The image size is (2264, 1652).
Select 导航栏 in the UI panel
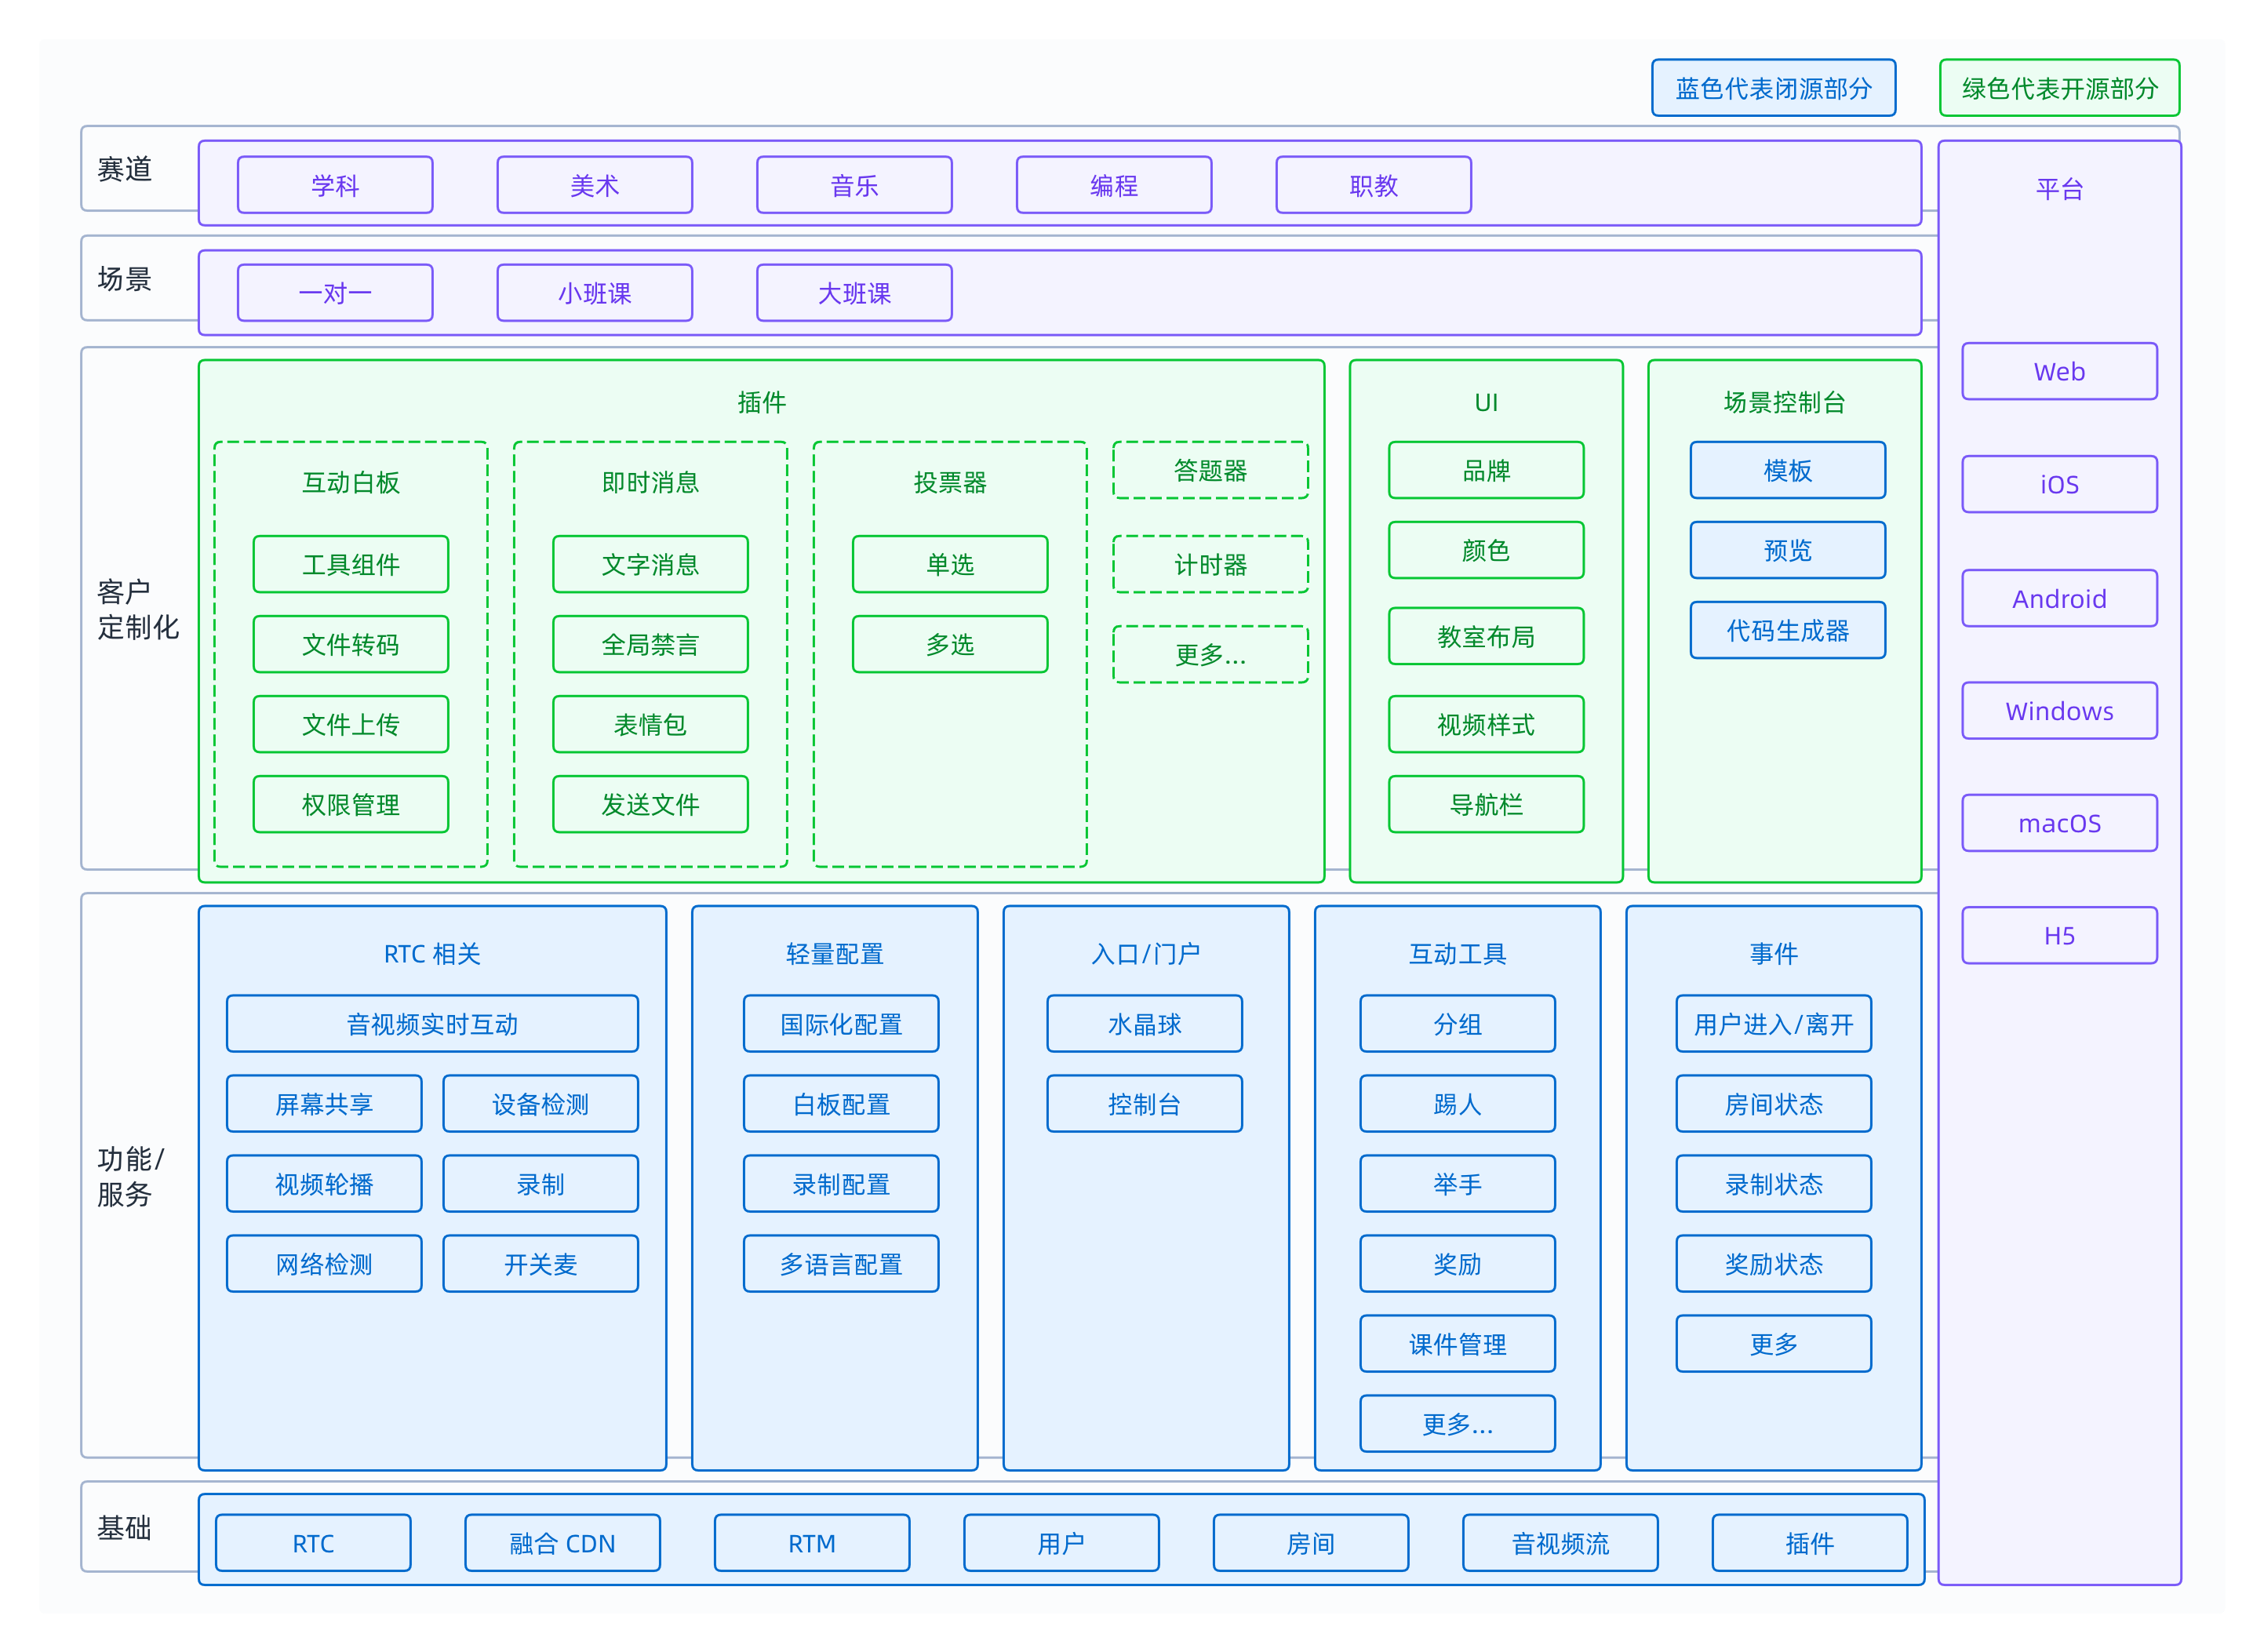[1486, 805]
